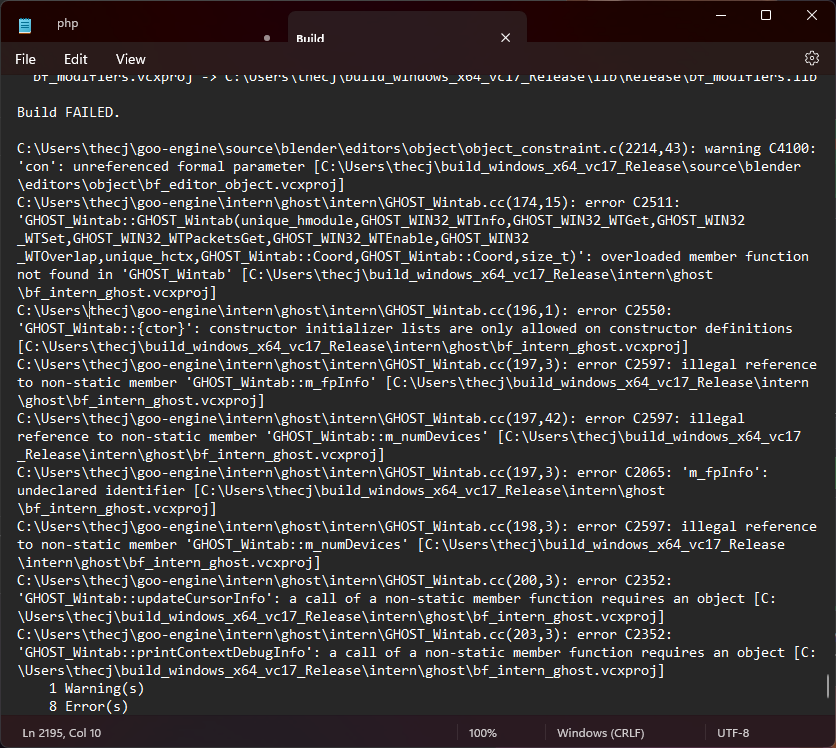Open the File menu

(x=25, y=59)
